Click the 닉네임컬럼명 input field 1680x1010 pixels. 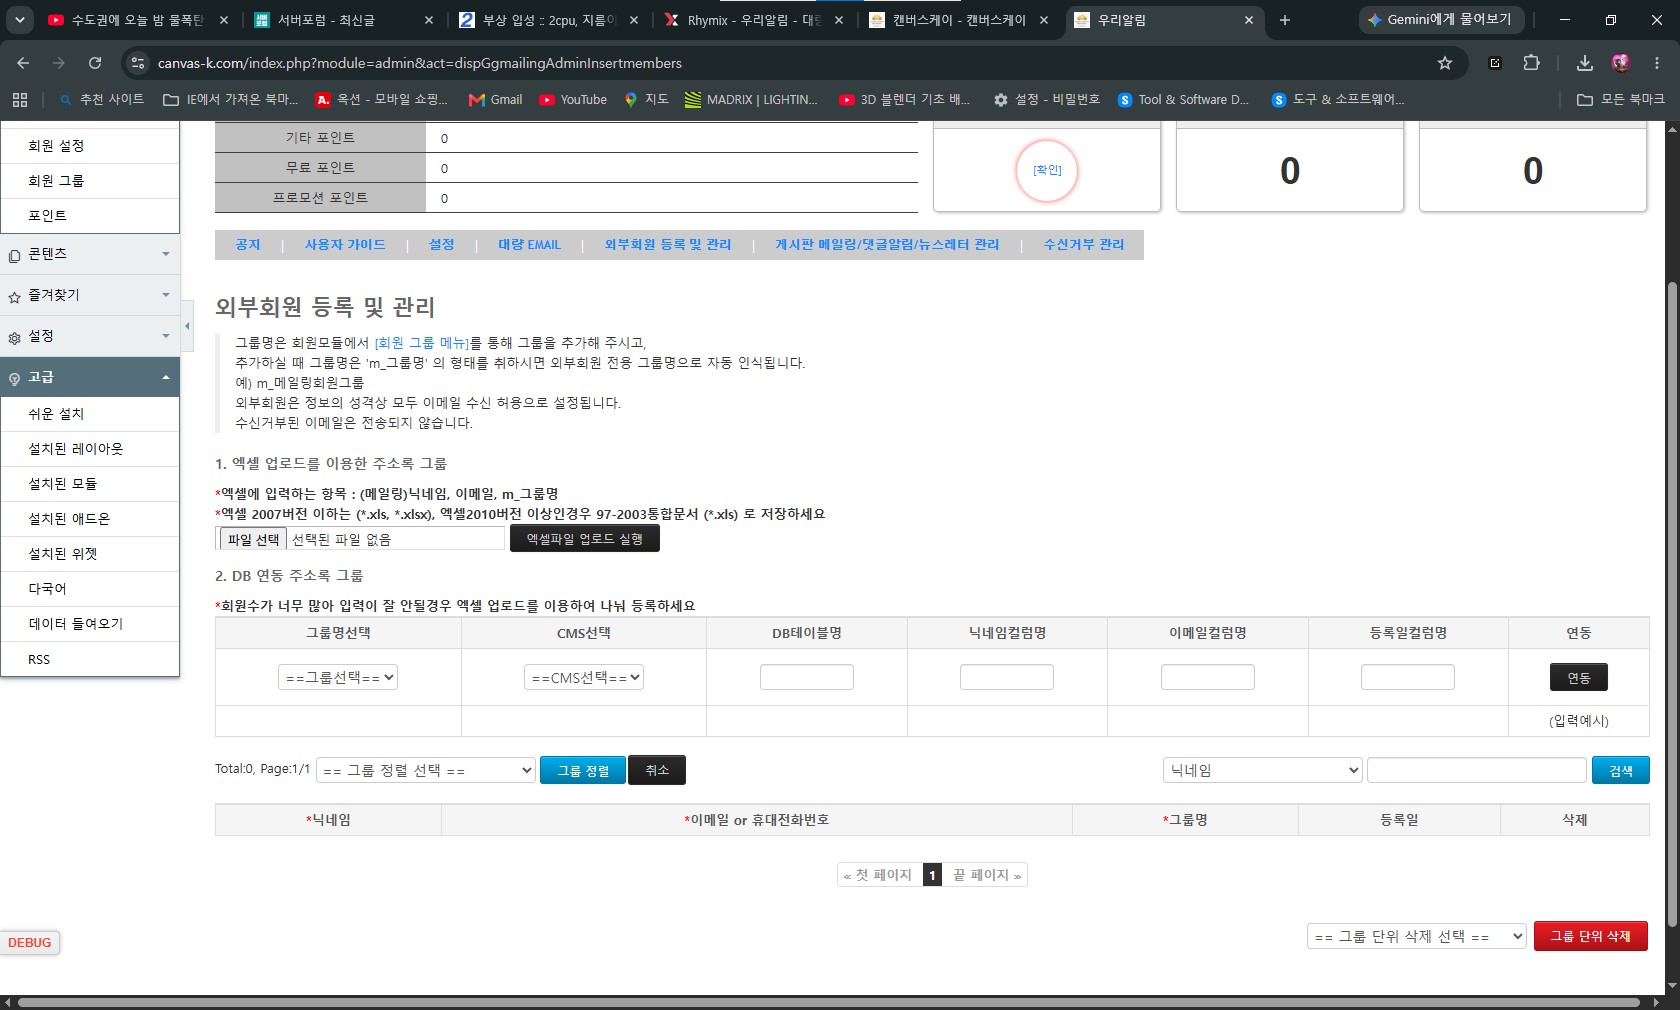(x=1007, y=677)
